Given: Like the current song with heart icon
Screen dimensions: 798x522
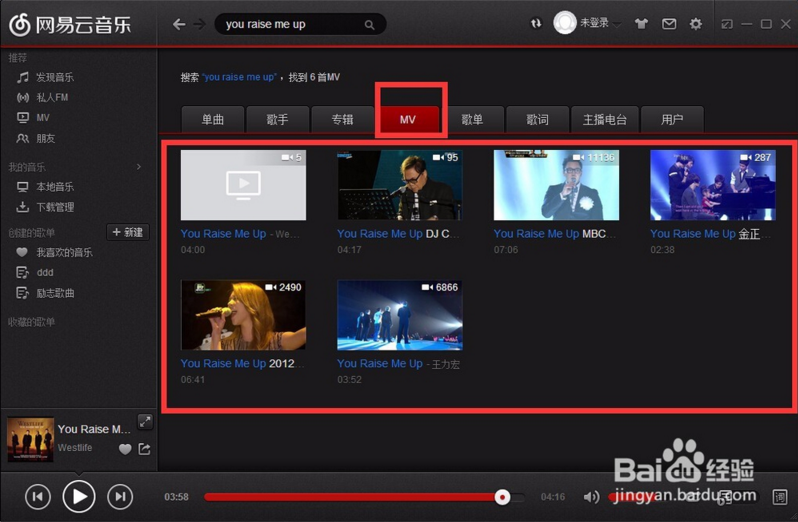Looking at the screenshot, I should click(125, 449).
